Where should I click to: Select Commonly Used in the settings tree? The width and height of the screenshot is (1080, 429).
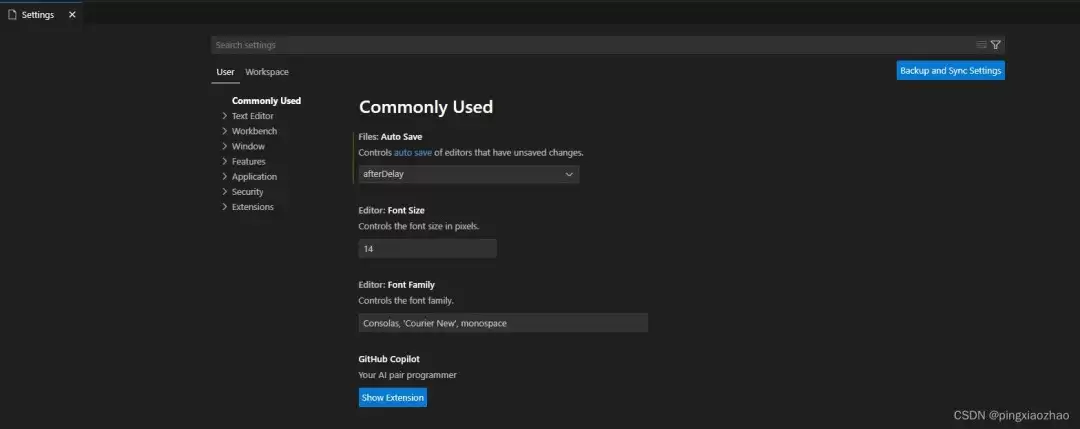266,101
